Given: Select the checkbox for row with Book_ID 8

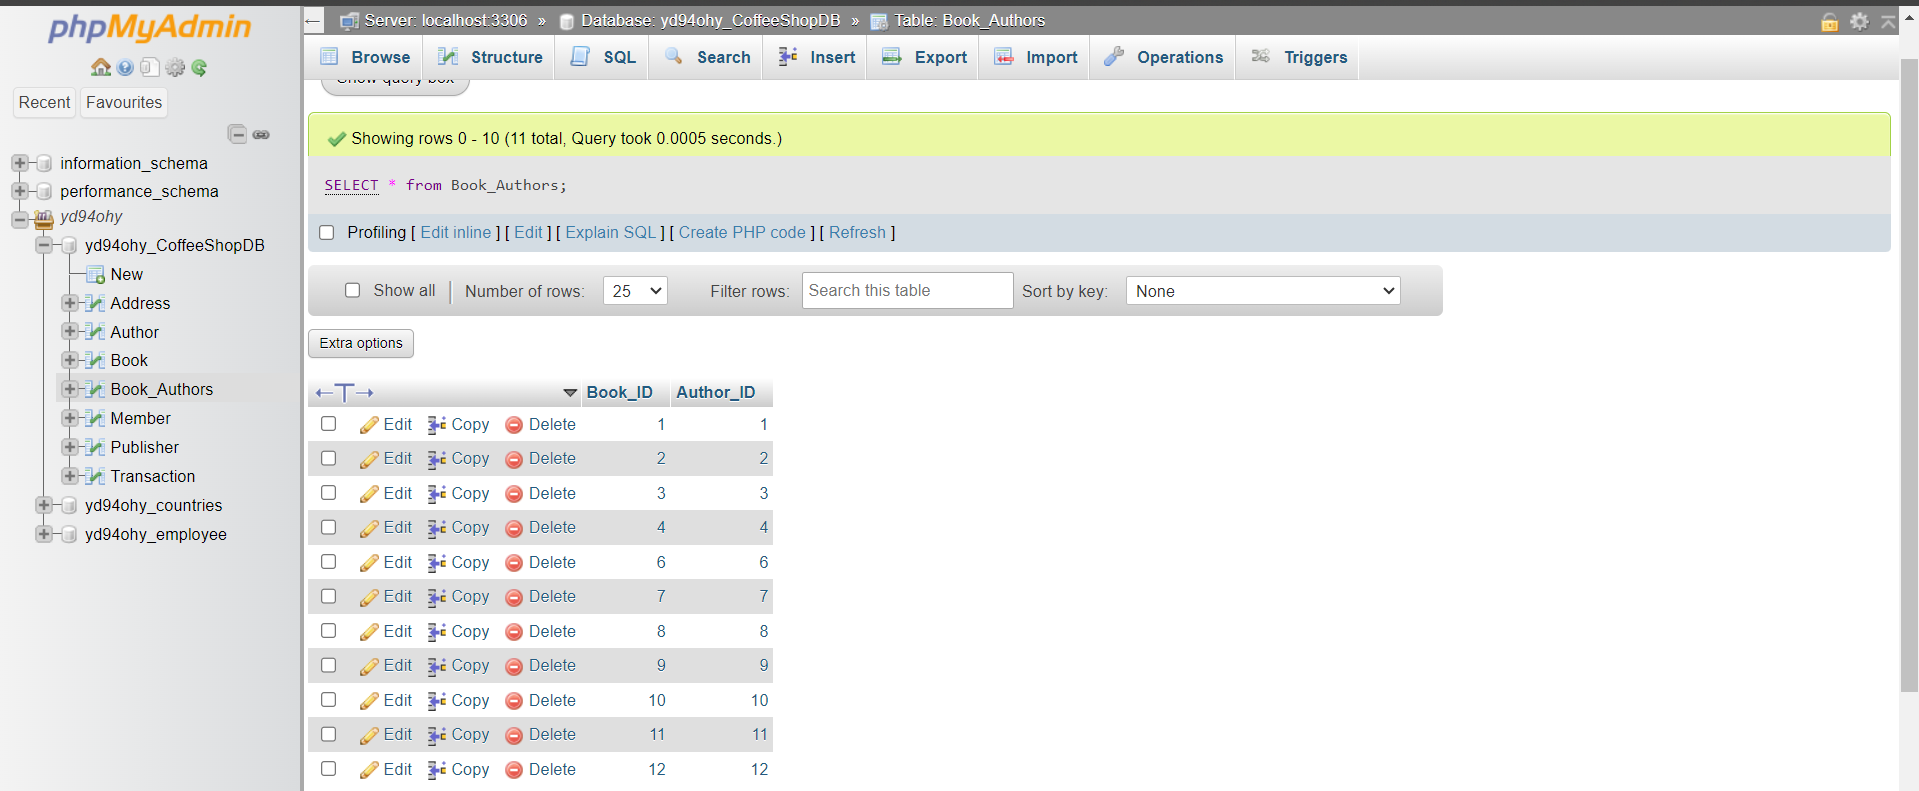Looking at the screenshot, I should 328,631.
